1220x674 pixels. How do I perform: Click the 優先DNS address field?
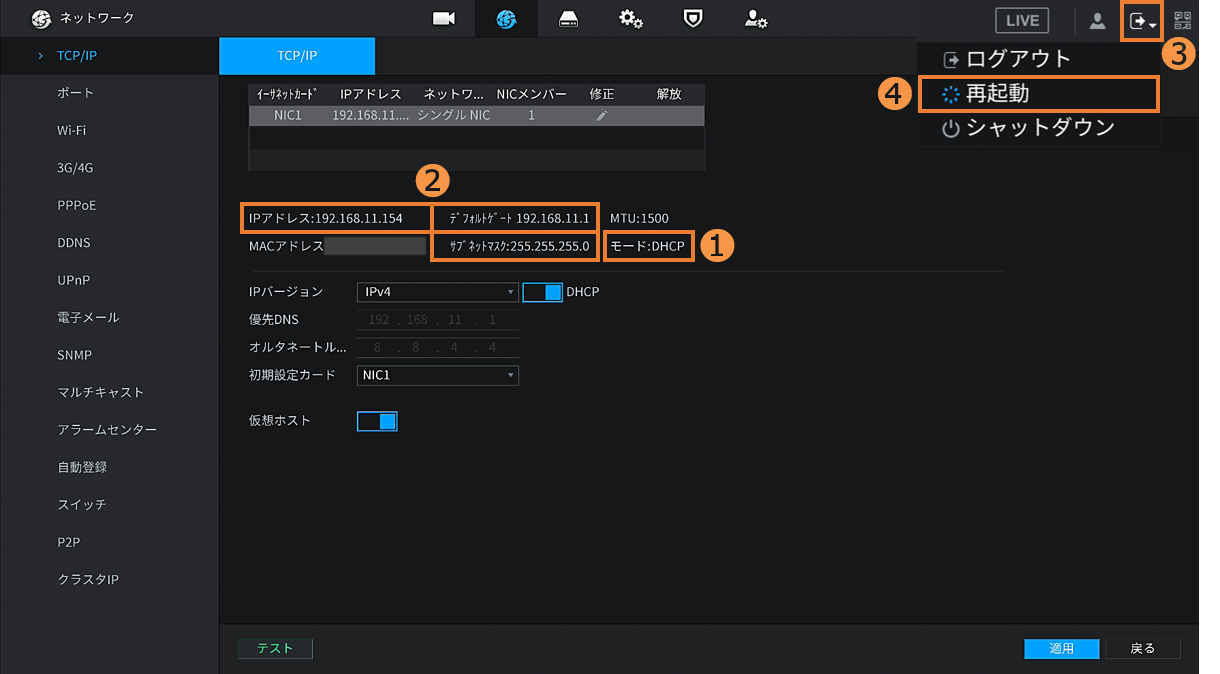point(437,320)
